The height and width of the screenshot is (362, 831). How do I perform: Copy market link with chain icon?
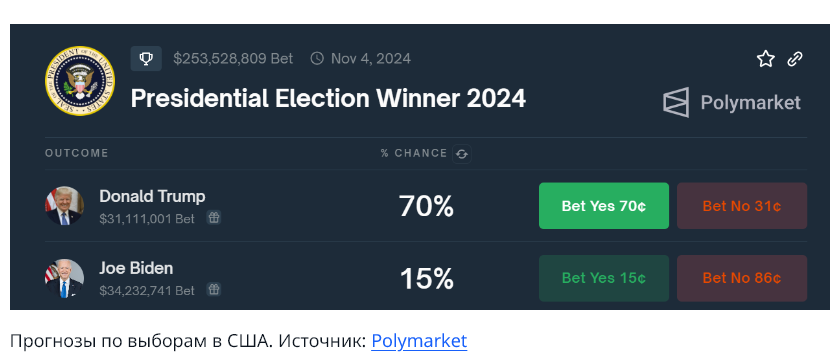(795, 58)
